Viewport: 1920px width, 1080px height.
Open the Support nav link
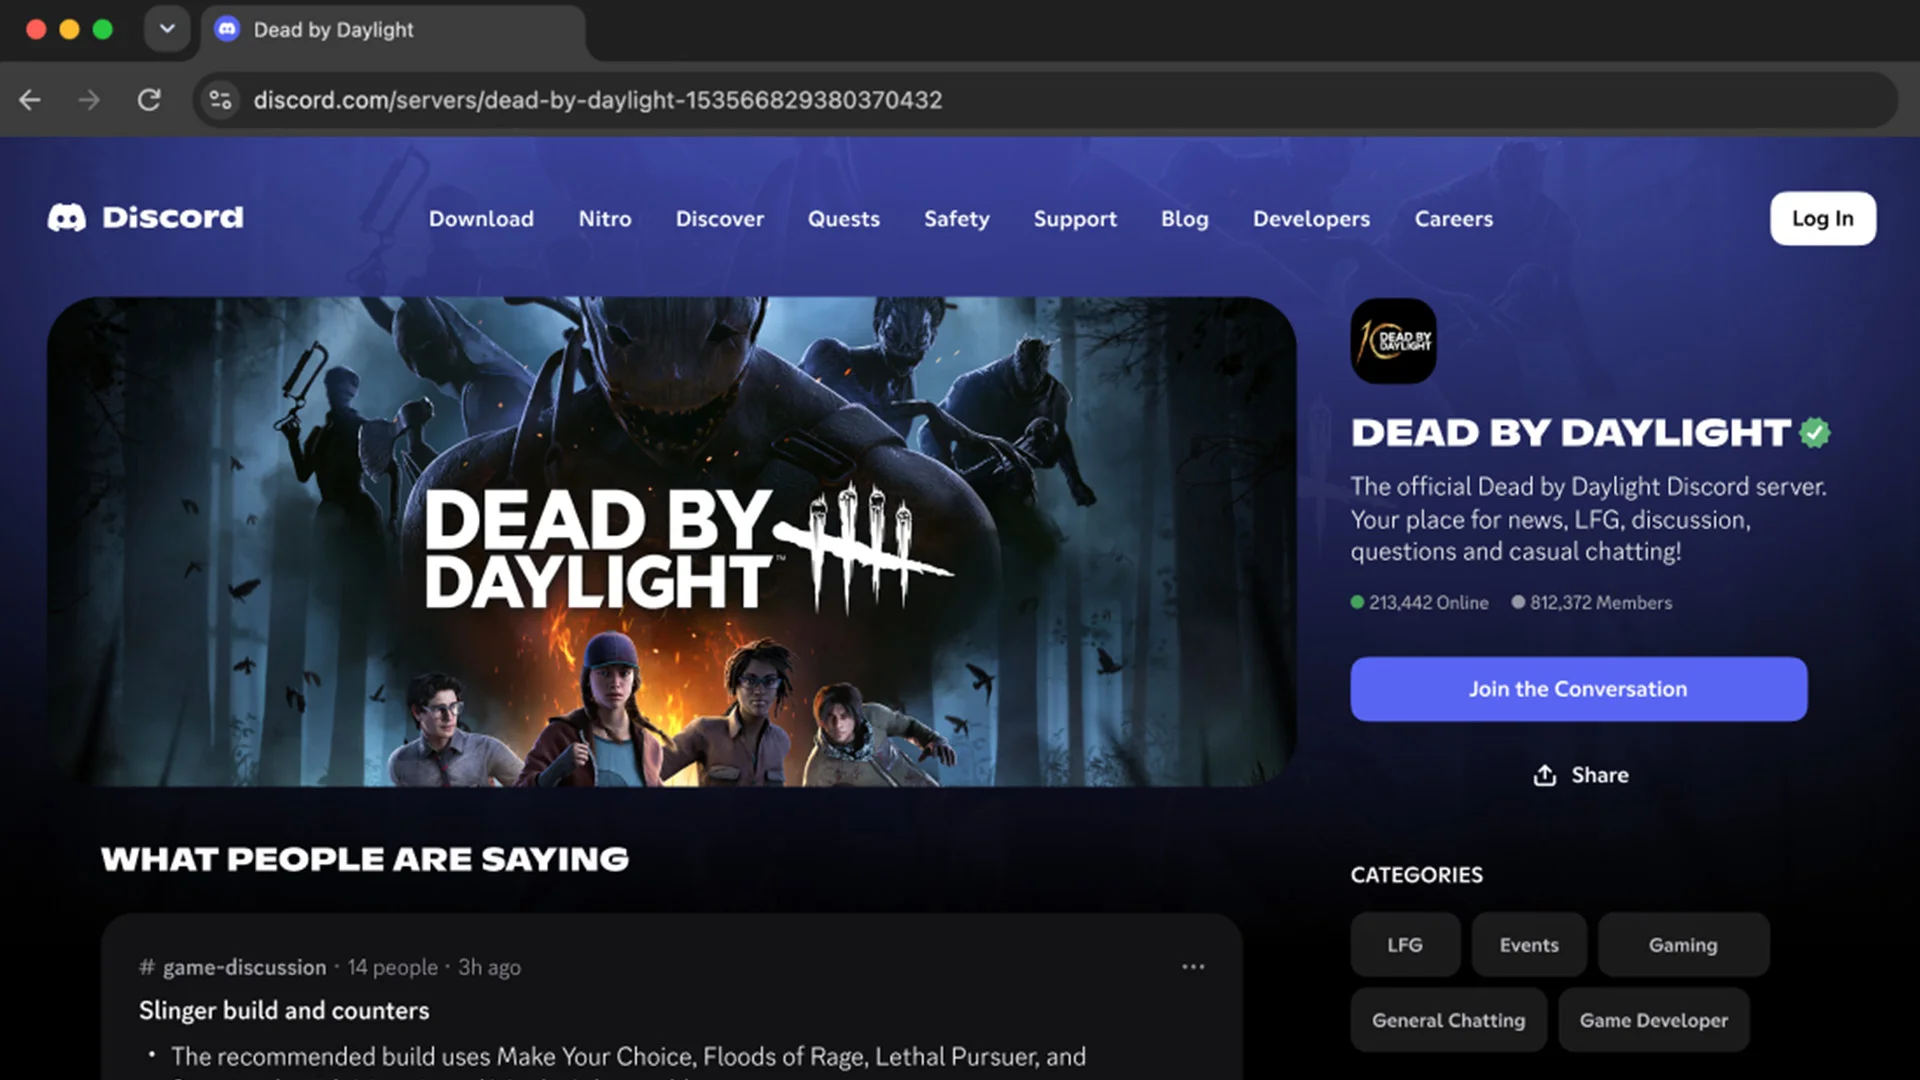[1075, 218]
